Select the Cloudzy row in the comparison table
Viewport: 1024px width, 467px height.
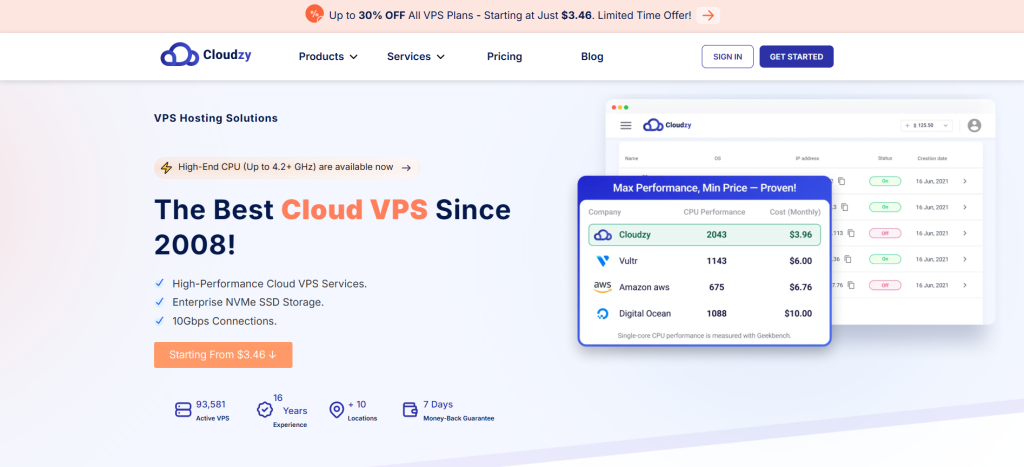(704, 234)
